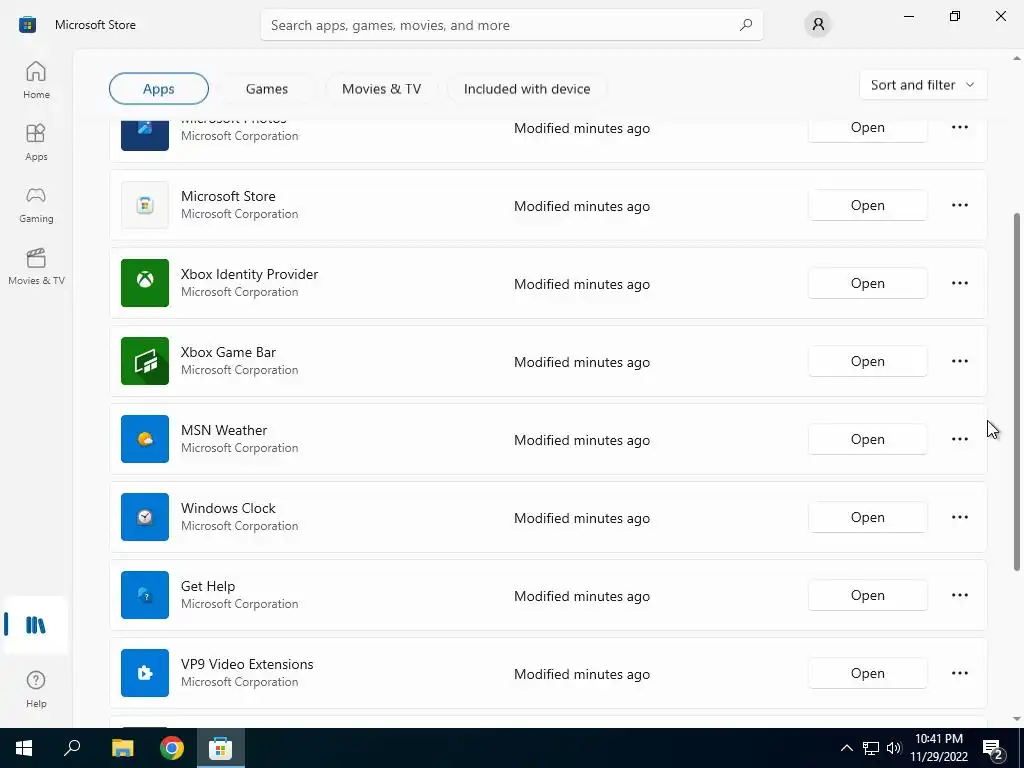
Task: Select the Games filter tab
Action: [x=266, y=89]
